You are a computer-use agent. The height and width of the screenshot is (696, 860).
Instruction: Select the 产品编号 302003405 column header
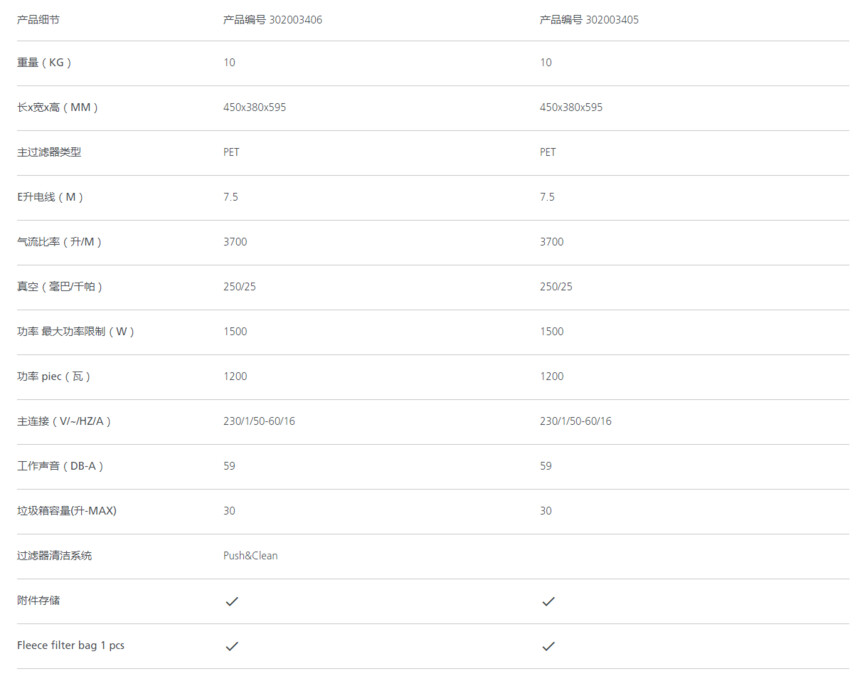pos(589,20)
